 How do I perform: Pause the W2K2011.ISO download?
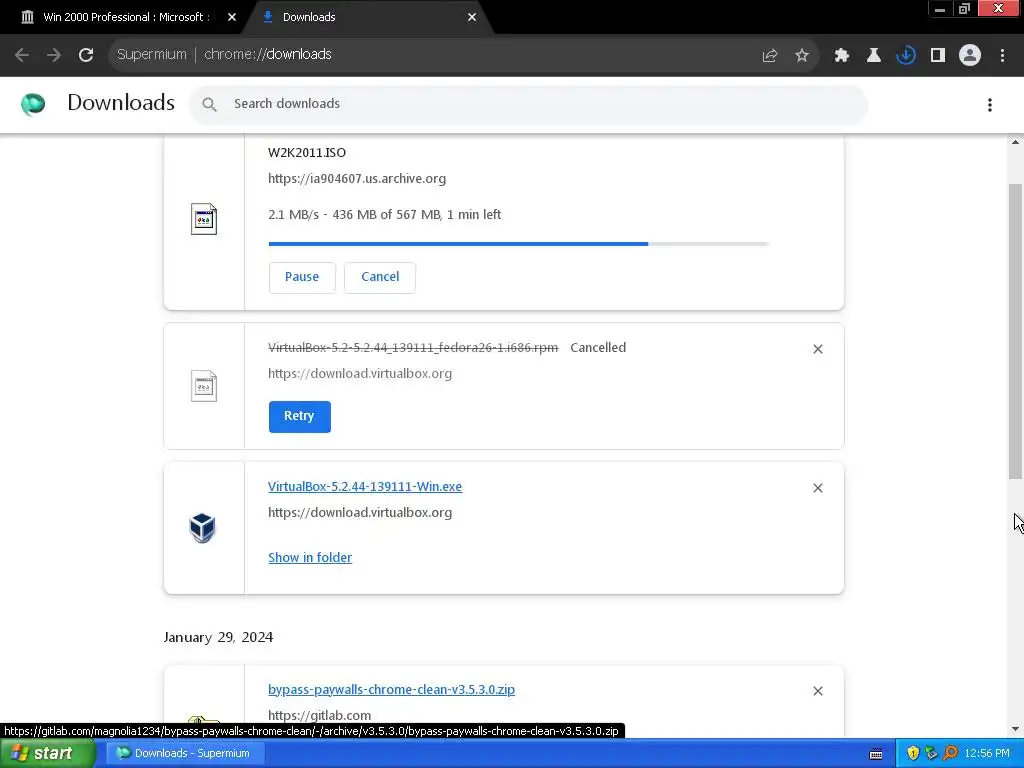302,278
